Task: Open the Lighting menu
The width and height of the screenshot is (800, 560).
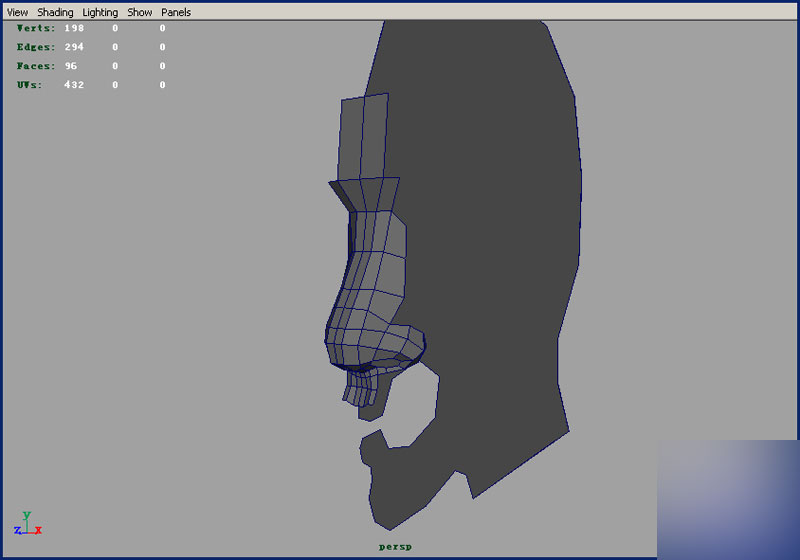Action: click(x=100, y=12)
